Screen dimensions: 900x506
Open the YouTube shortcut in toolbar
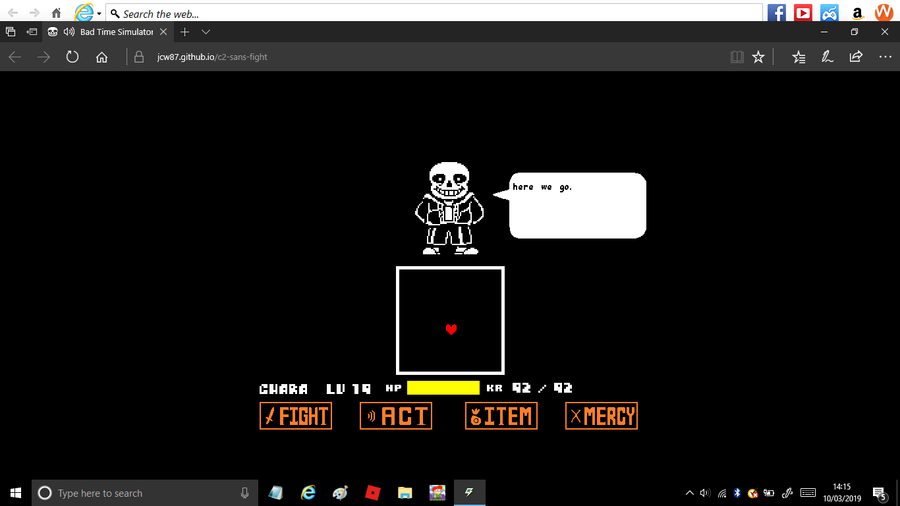point(802,13)
